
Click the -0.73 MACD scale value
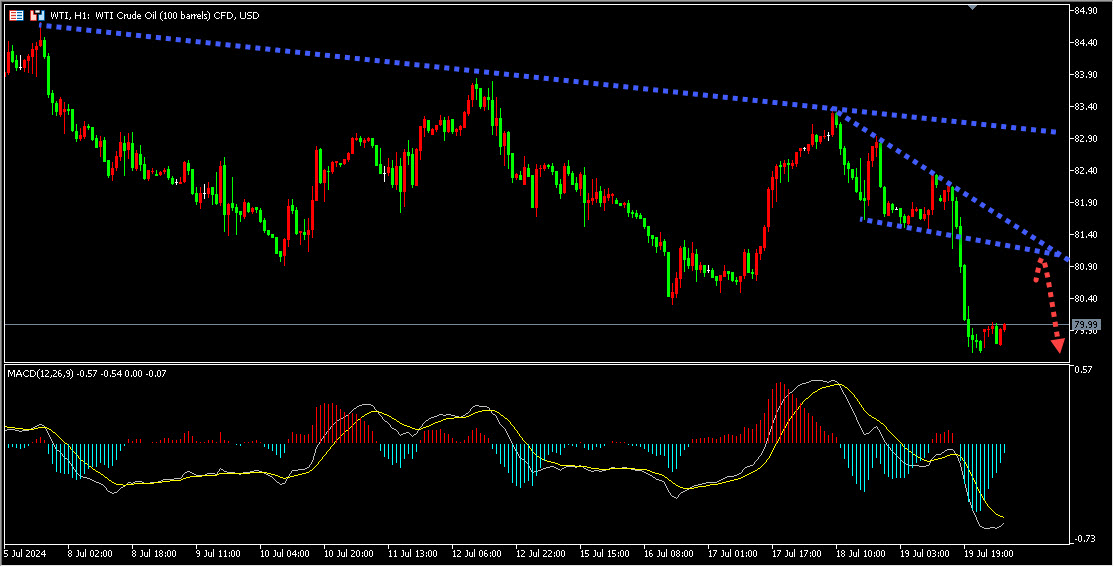pyautogui.click(x=1085, y=539)
